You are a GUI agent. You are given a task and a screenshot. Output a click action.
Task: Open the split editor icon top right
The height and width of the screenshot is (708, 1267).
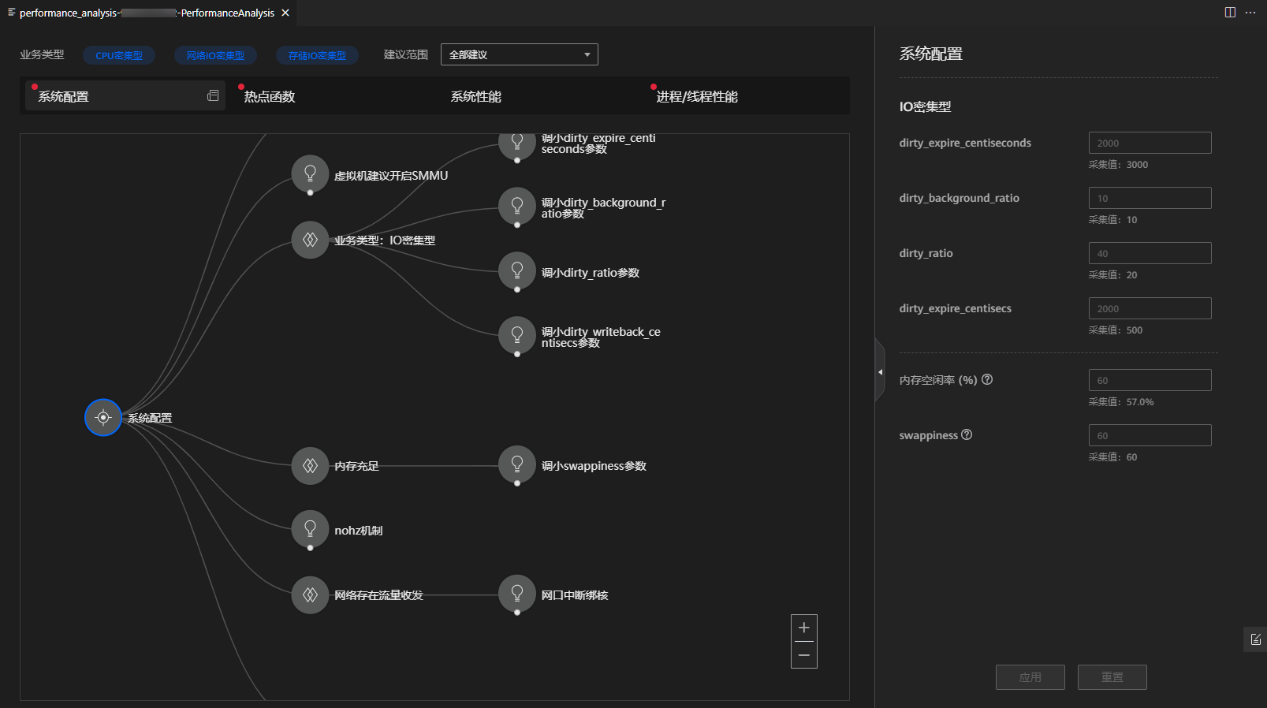coord(1229,12)
